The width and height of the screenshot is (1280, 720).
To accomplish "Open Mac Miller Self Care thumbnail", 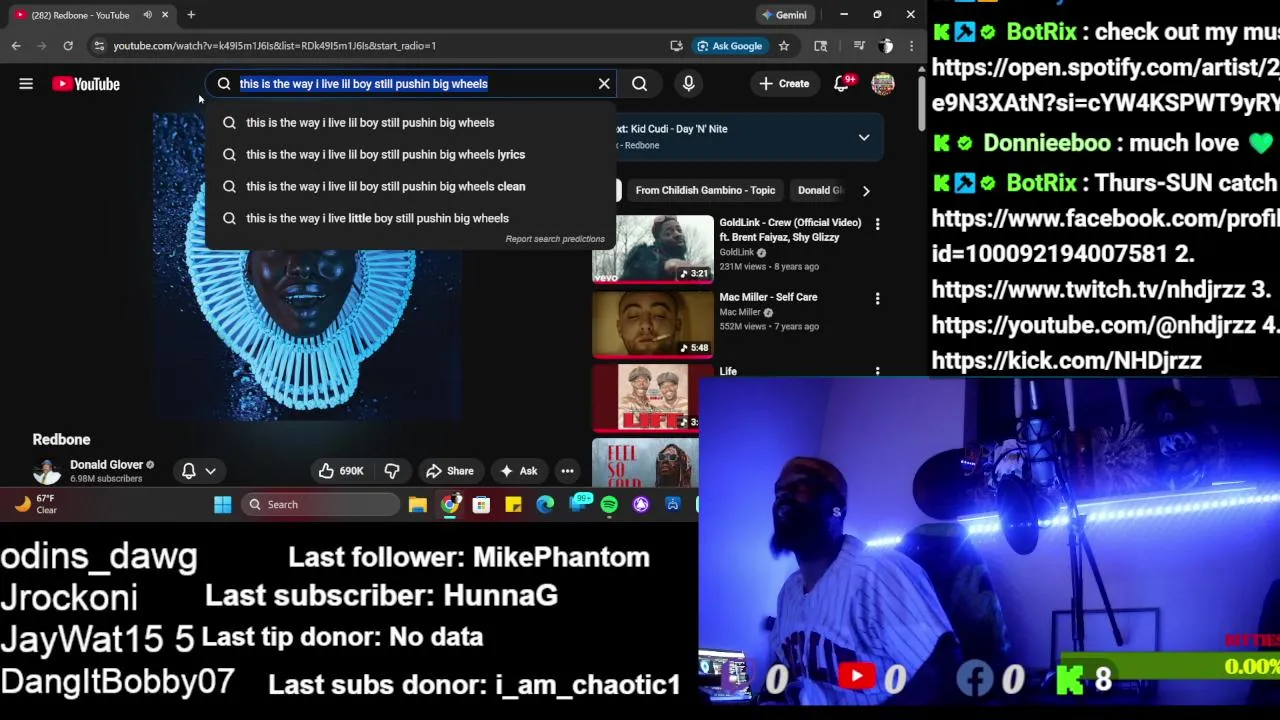I will pos(653,324).
